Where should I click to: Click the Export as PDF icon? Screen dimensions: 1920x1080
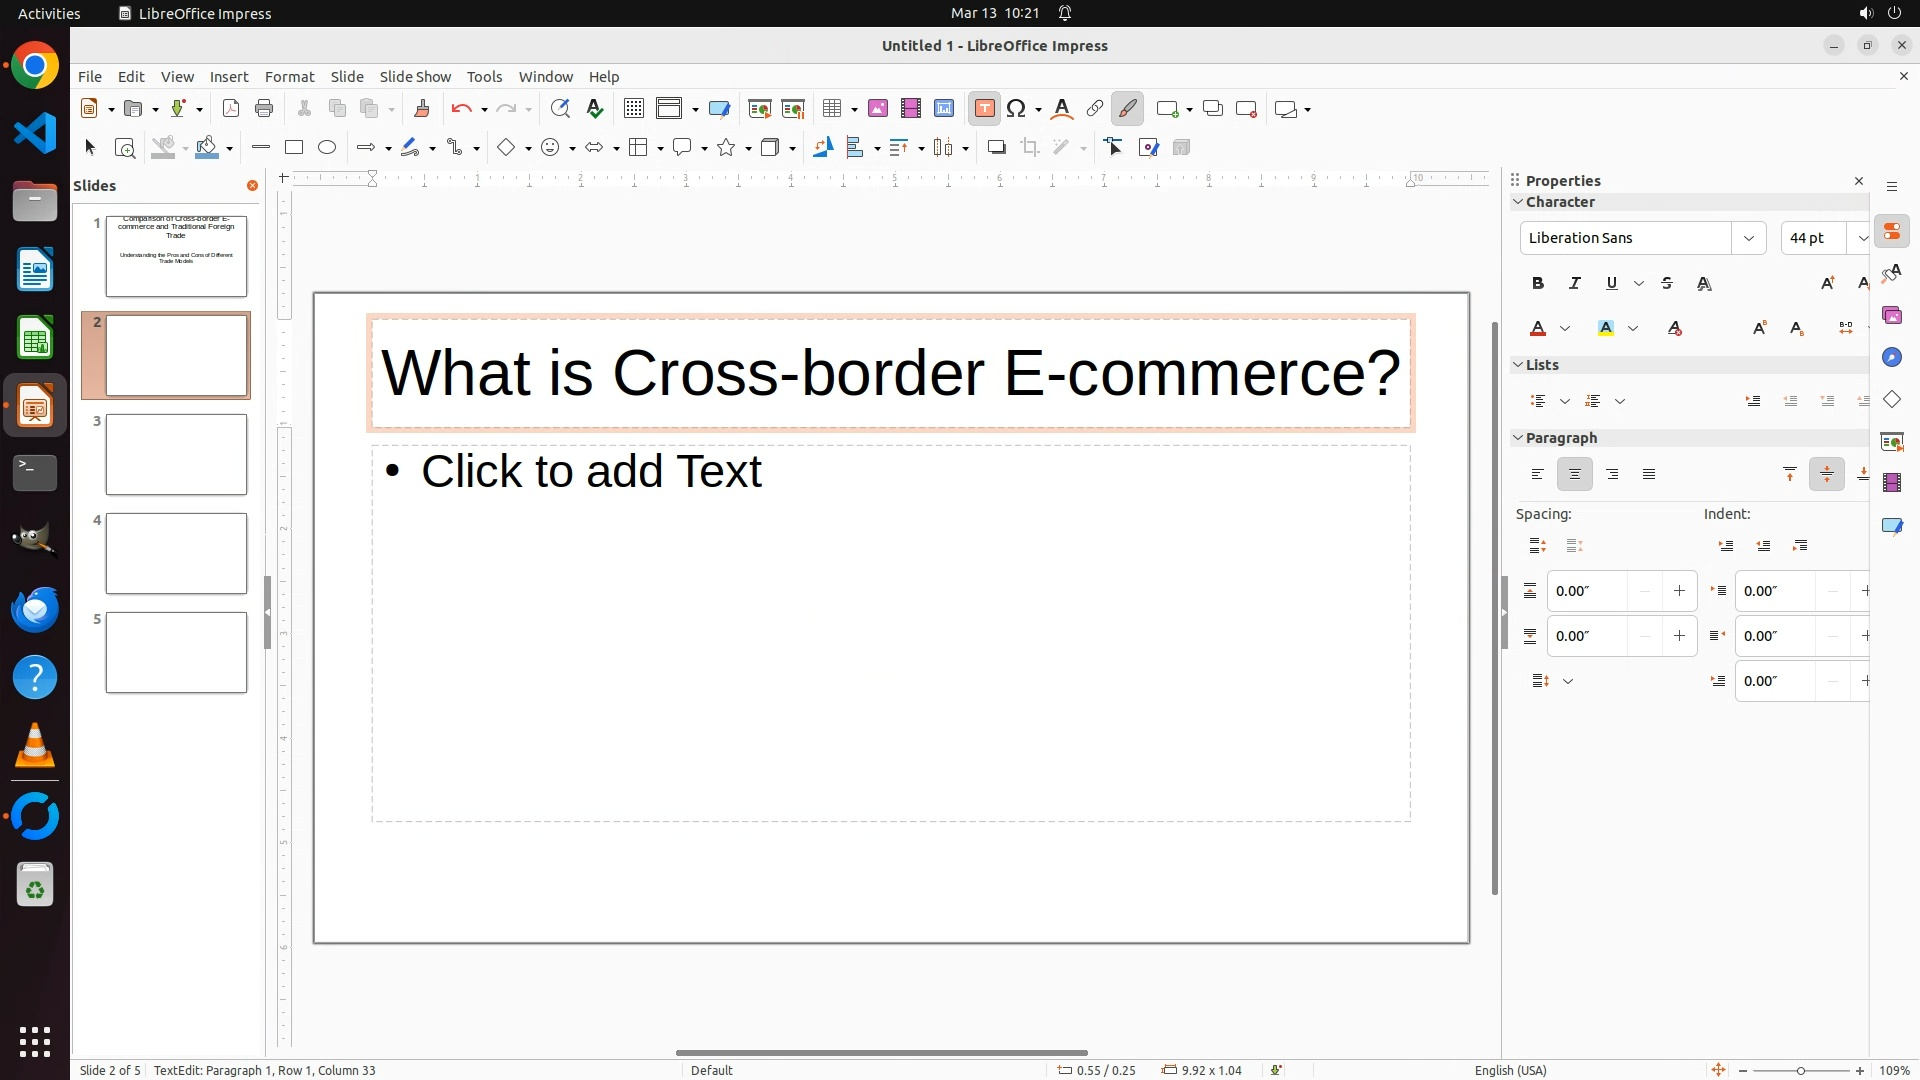231,109
